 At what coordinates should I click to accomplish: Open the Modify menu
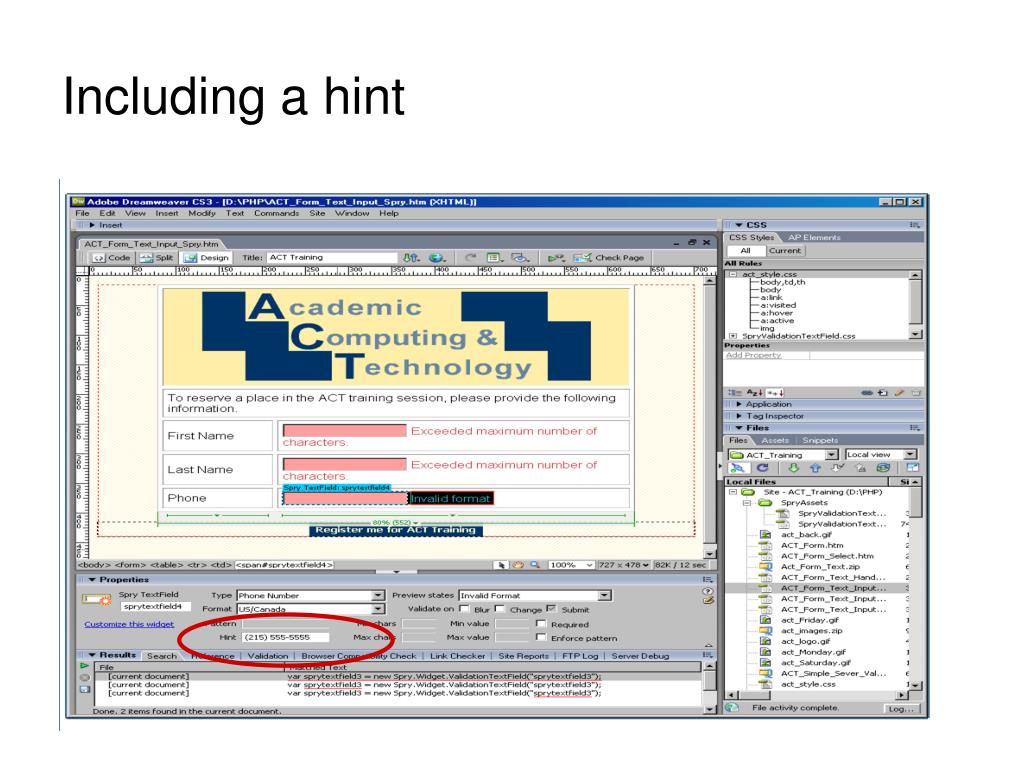(x=202, y=214)
